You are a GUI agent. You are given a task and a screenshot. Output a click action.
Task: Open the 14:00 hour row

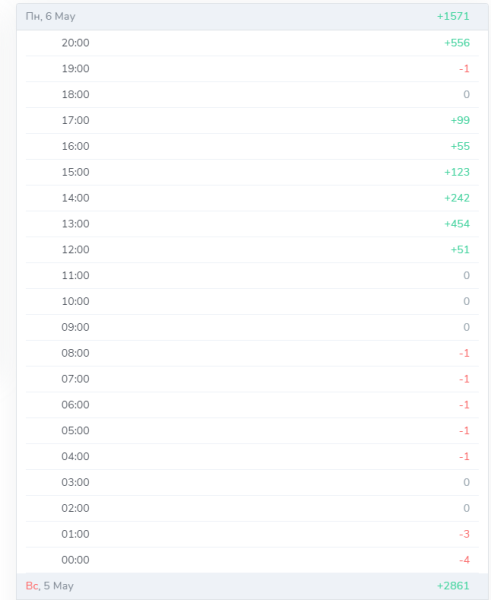(x=252, y=198)
